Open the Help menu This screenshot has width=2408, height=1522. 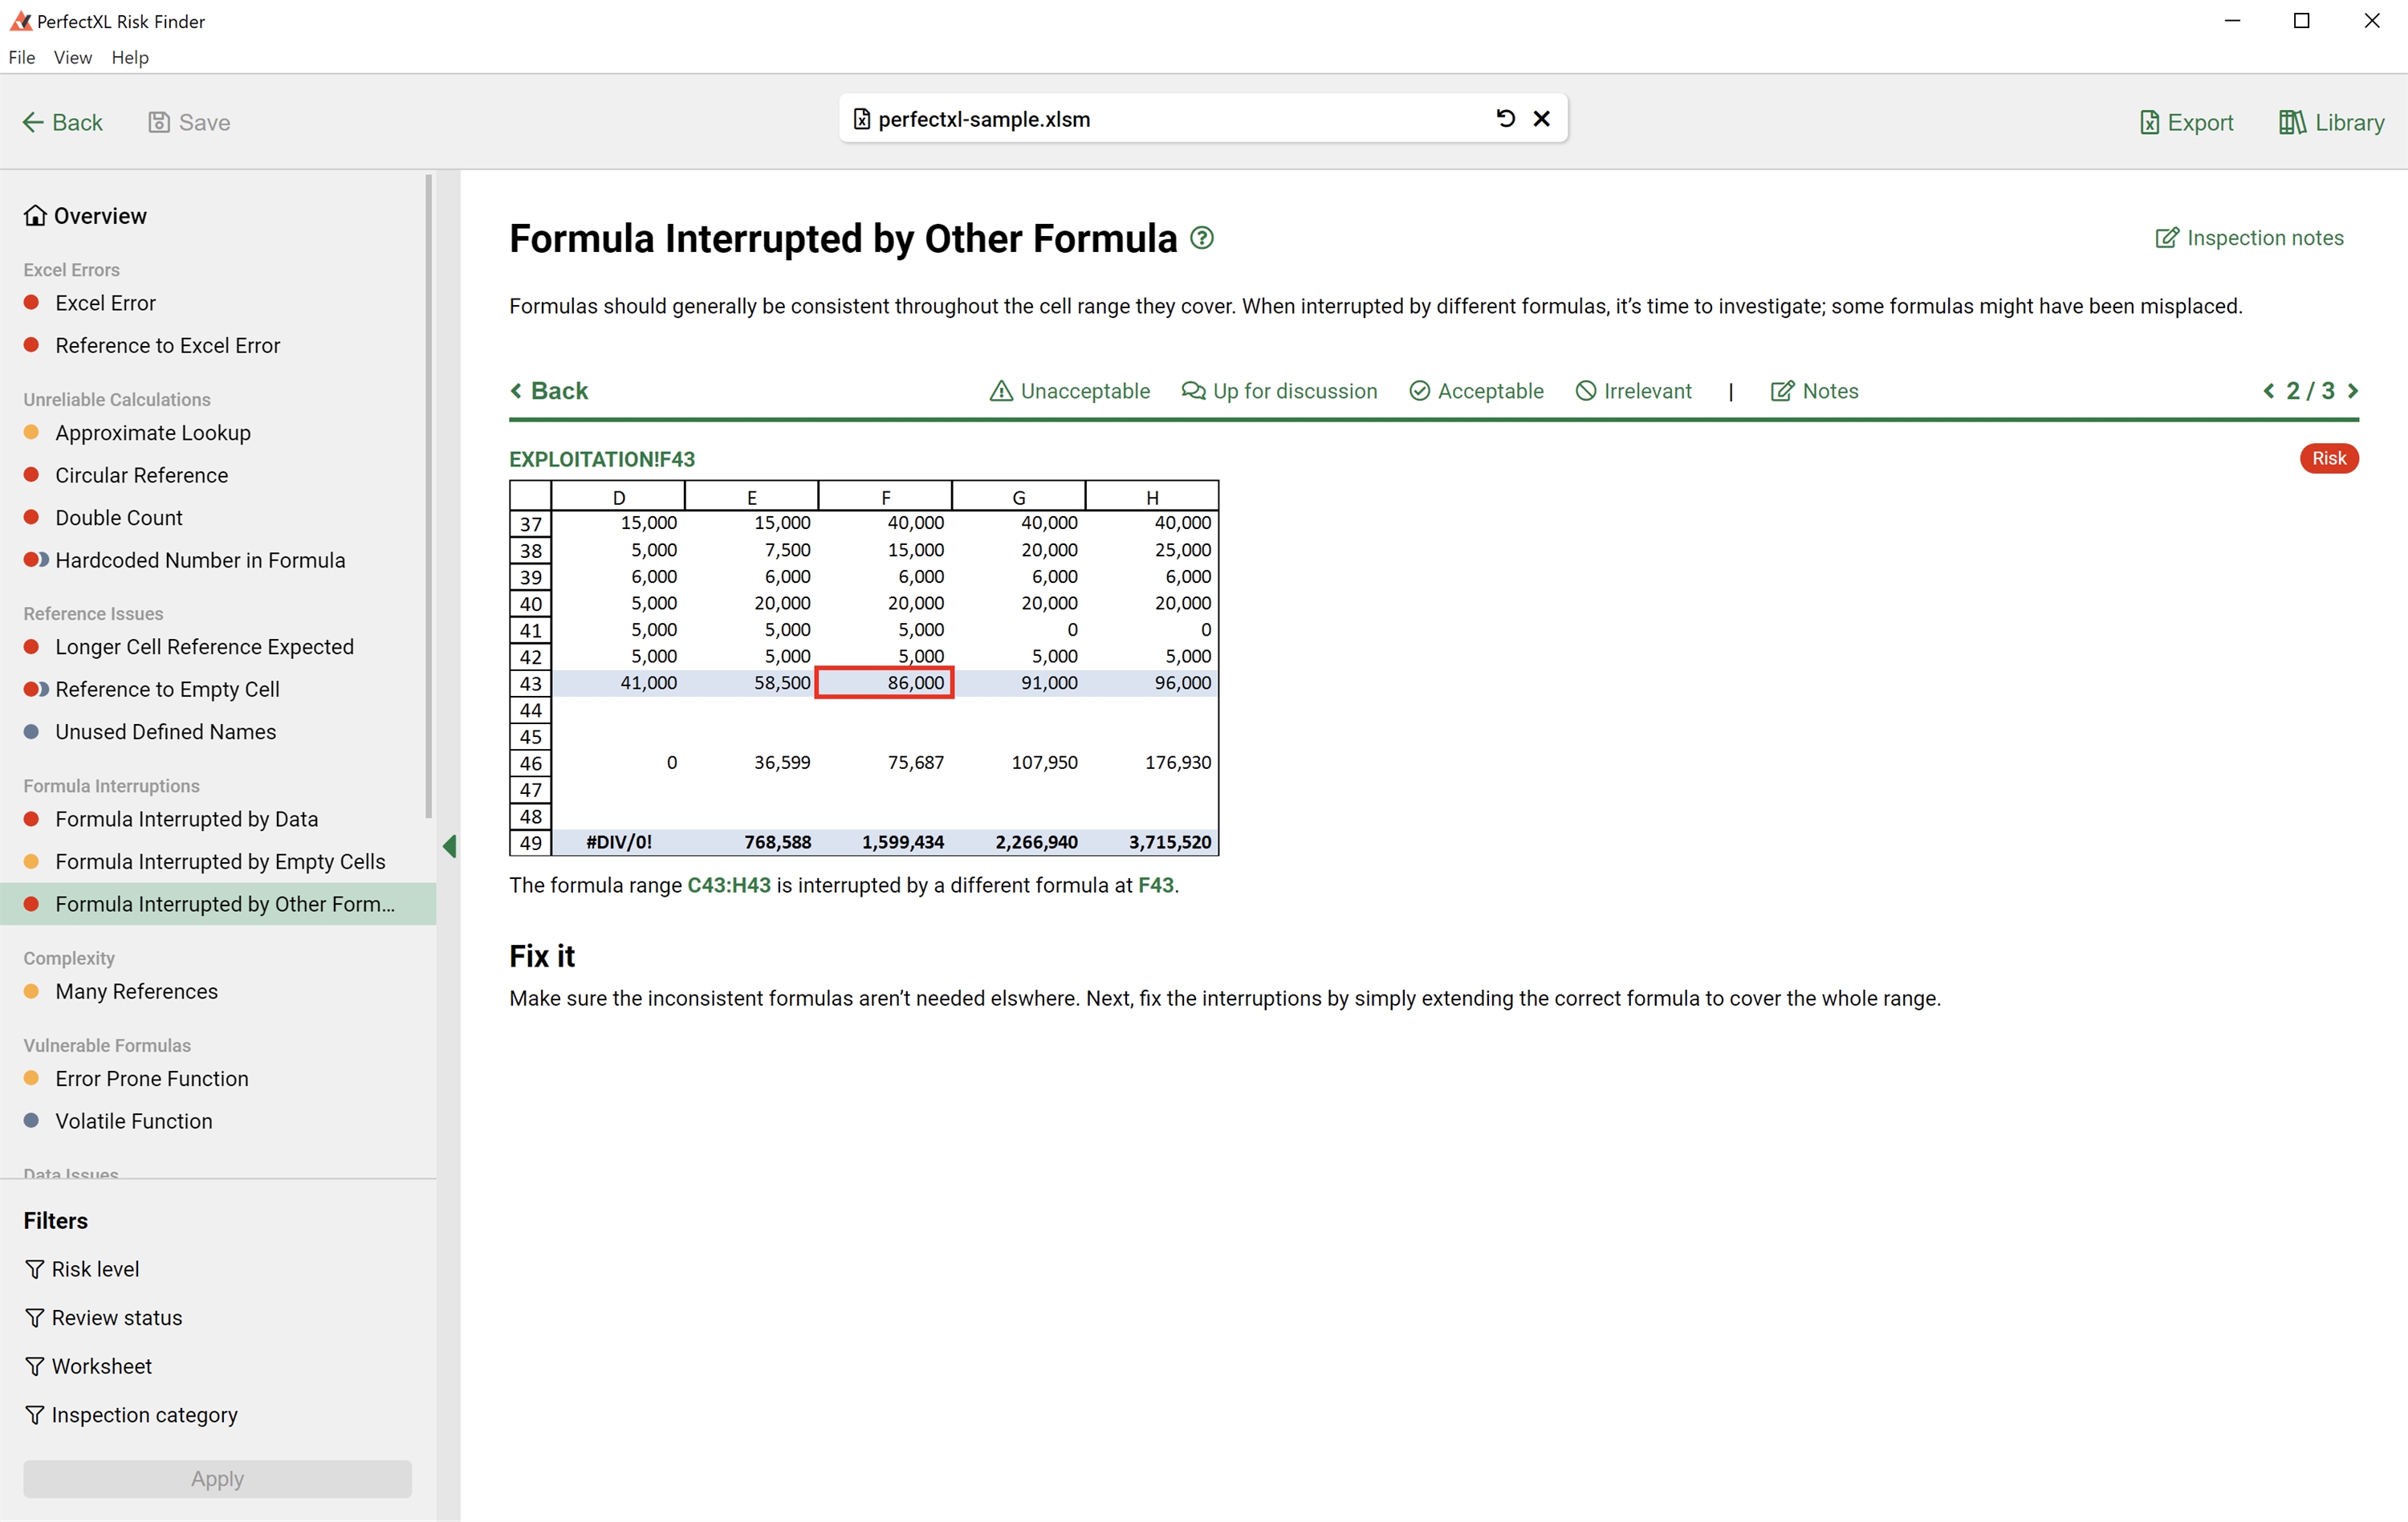click(x=130, y=57)
